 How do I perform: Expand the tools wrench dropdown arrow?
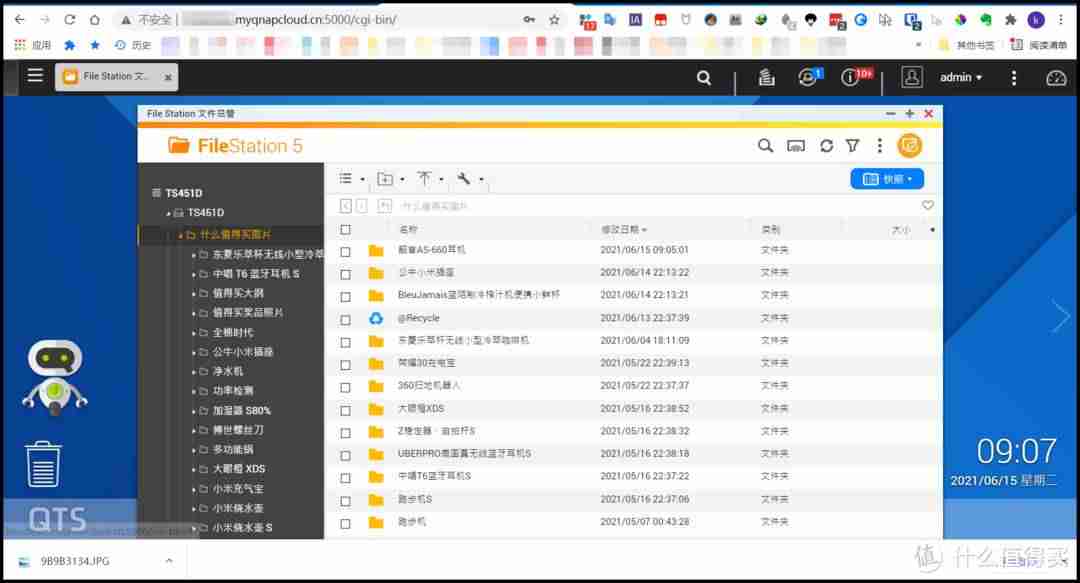tap(481, 180)
